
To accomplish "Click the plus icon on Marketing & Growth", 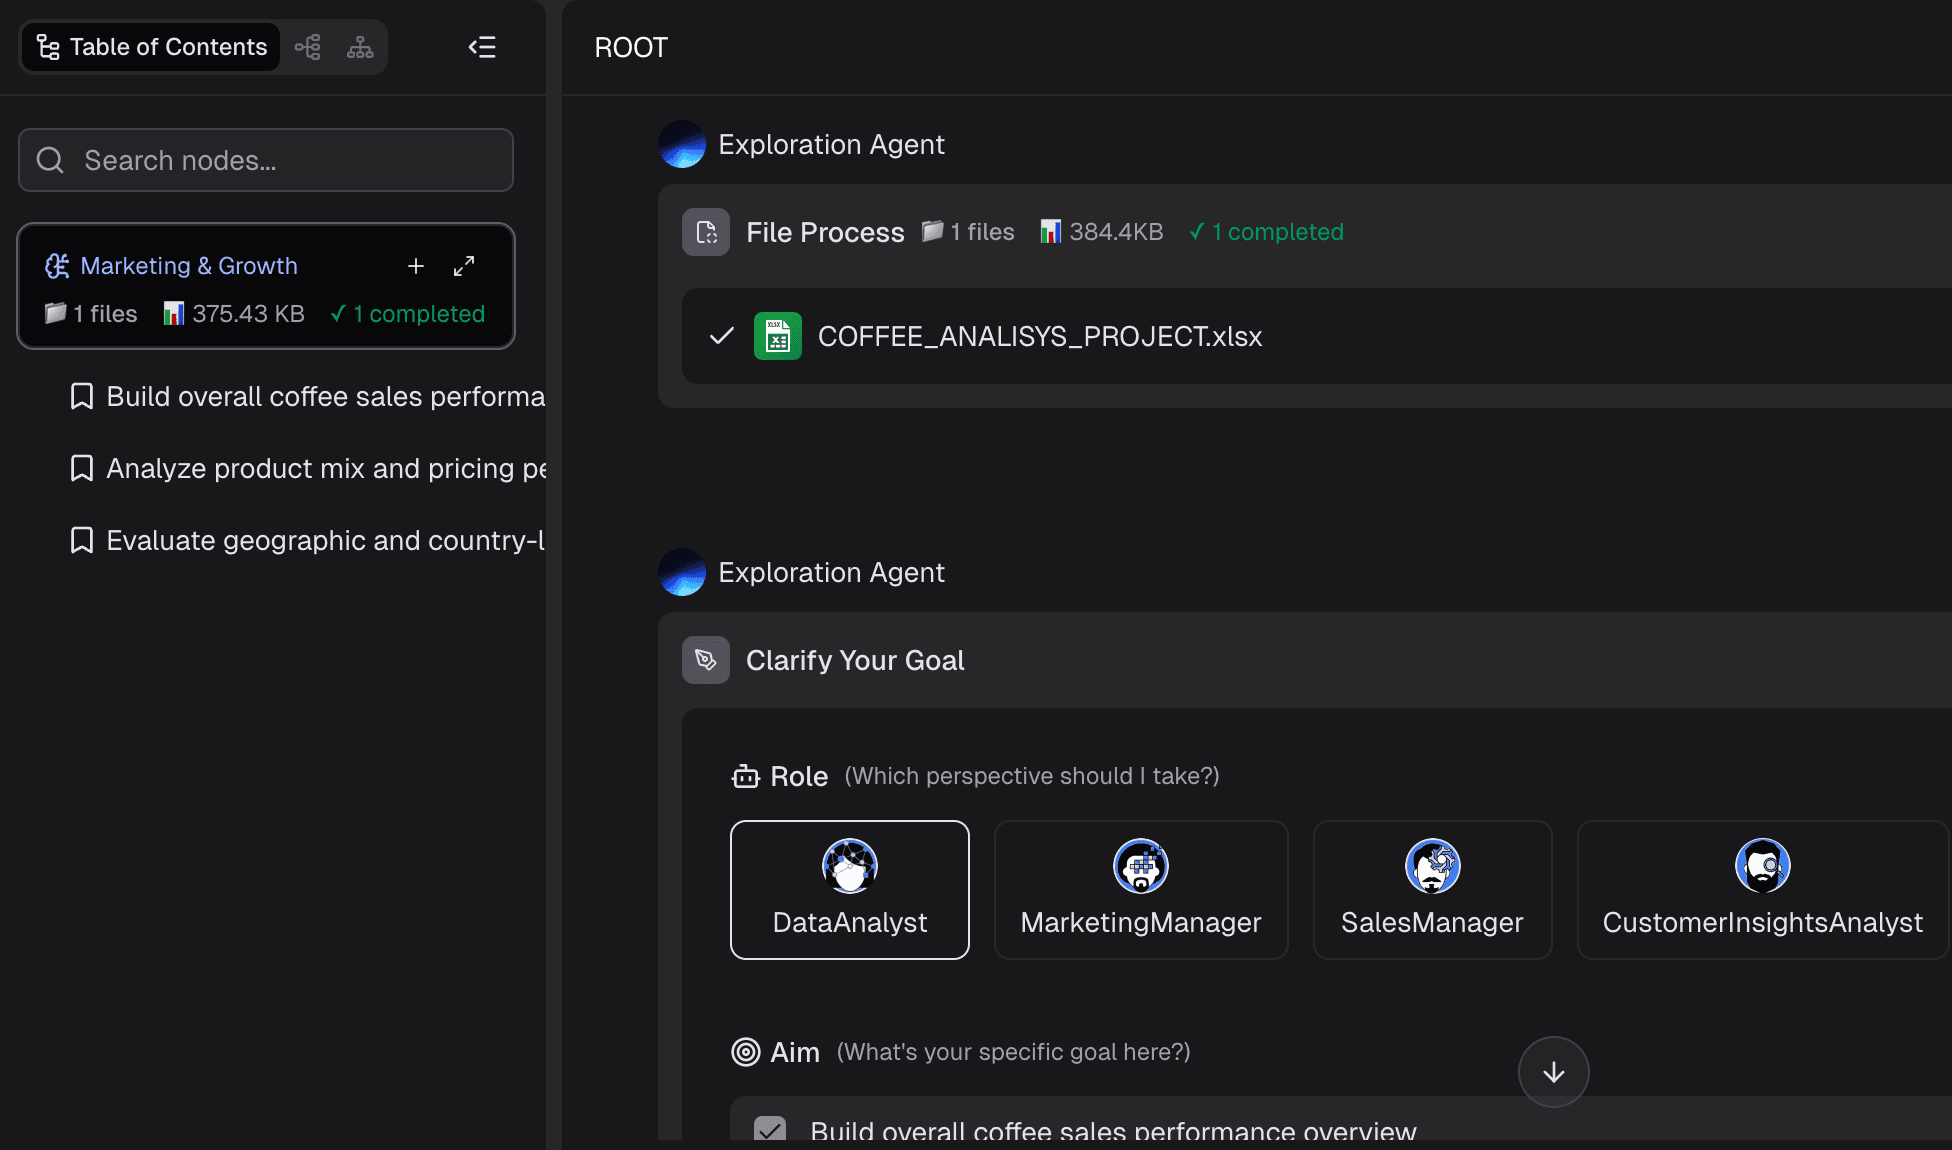I will pos(416,266).
